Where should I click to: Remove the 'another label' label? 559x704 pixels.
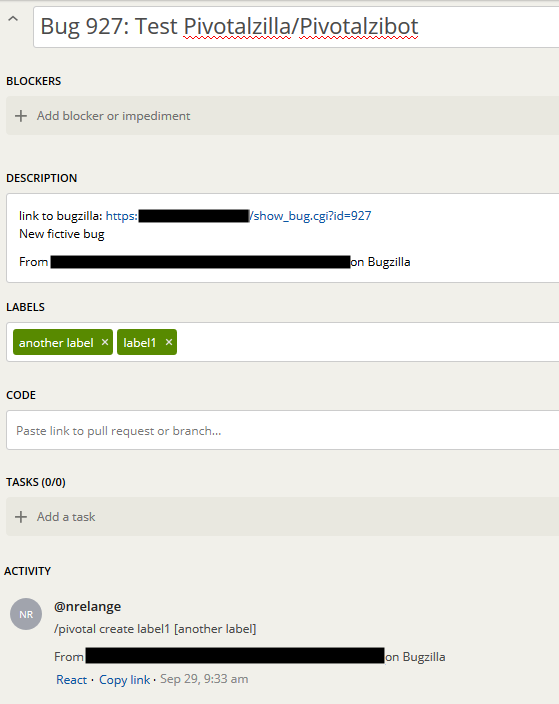pos(105,342)
